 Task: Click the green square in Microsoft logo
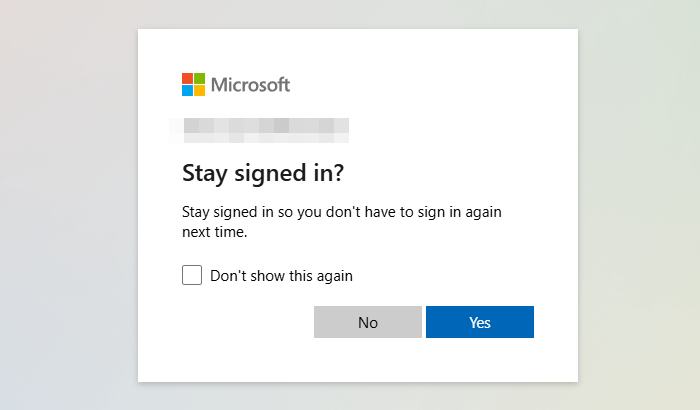(199, 78)
